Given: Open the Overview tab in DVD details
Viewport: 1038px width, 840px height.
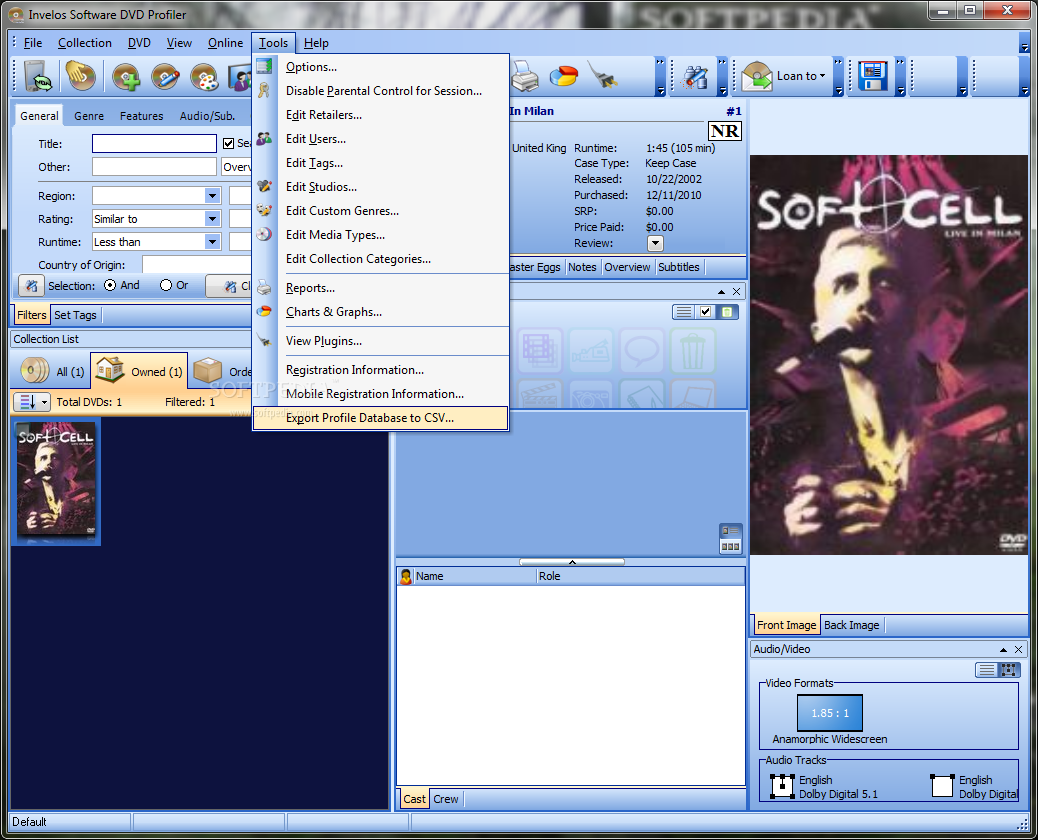Looking at the screenshot, I should pyautogui.click(x=627, y=267).
